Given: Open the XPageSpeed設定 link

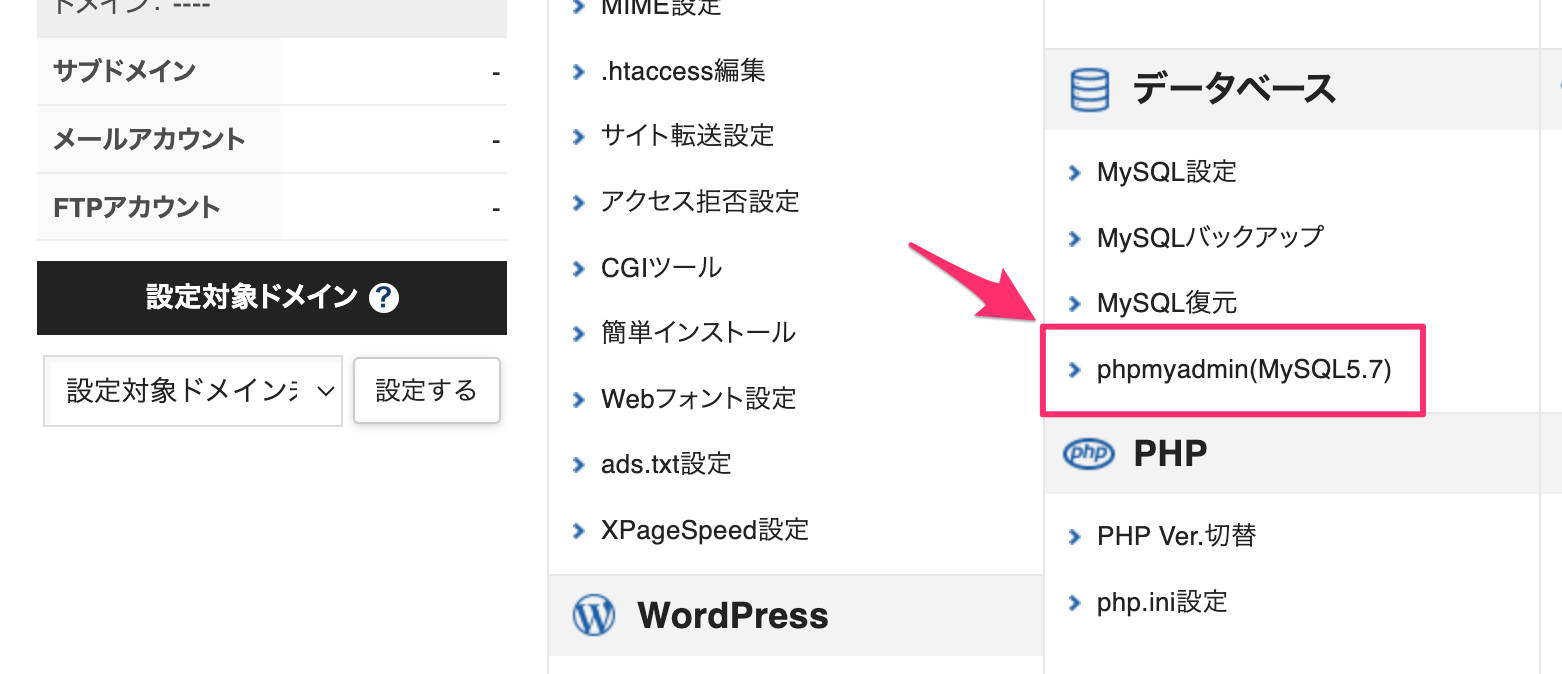Looking at the screenshot, I should (x=705, y=529).
